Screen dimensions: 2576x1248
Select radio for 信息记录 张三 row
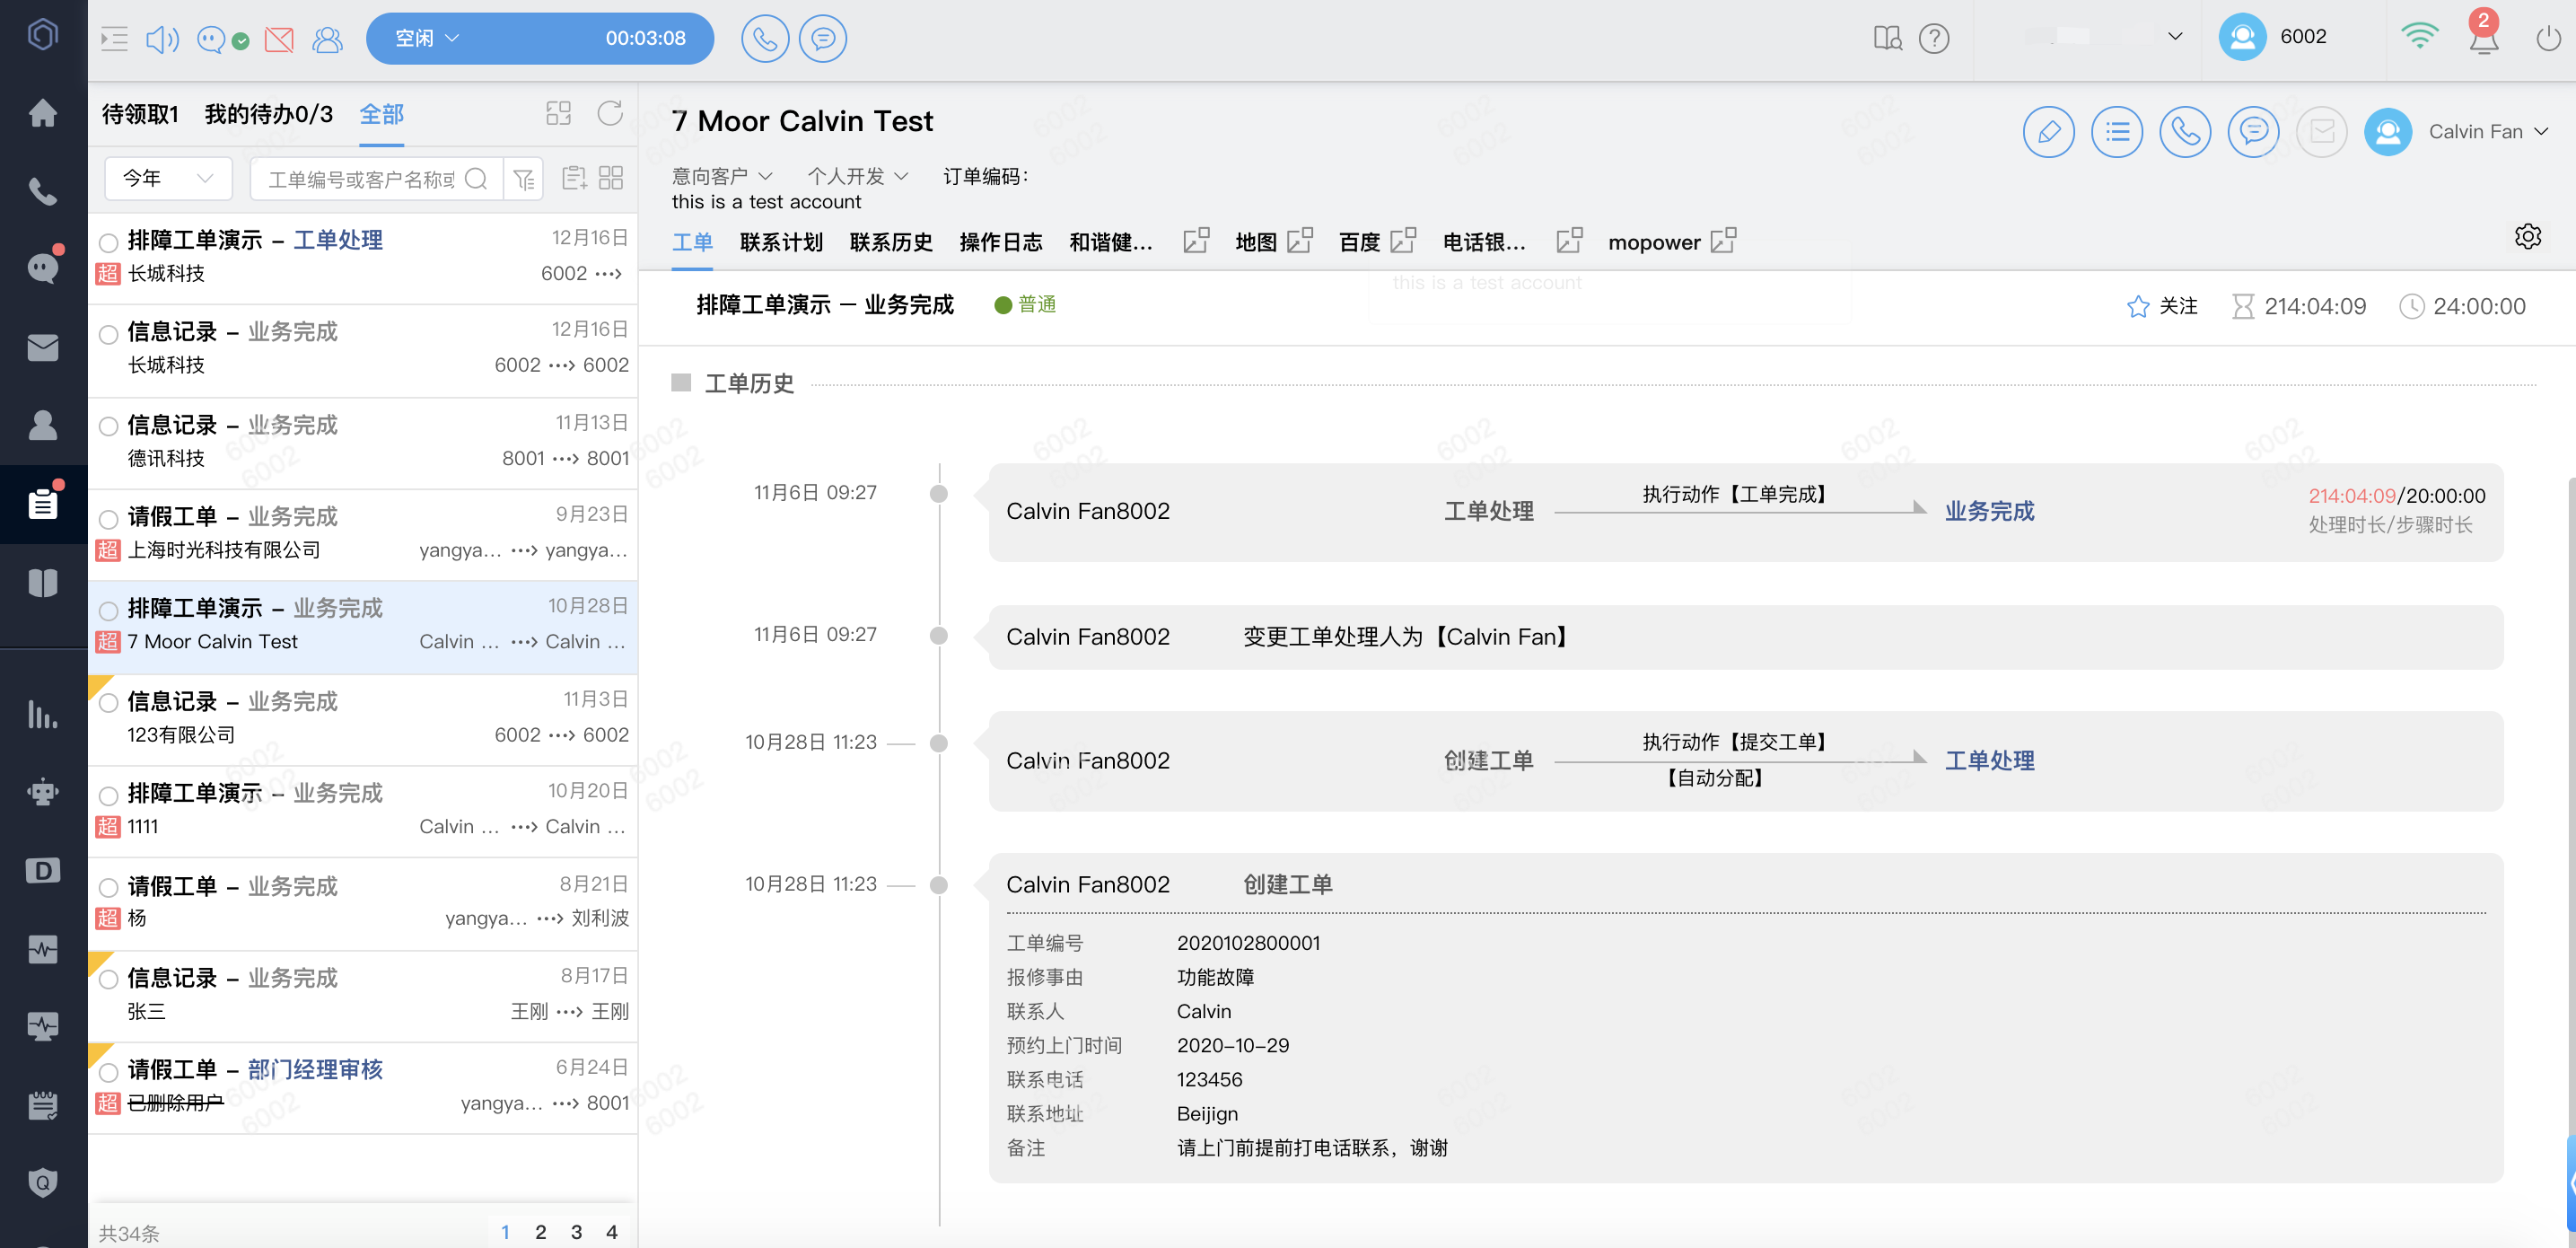point(108,979)
